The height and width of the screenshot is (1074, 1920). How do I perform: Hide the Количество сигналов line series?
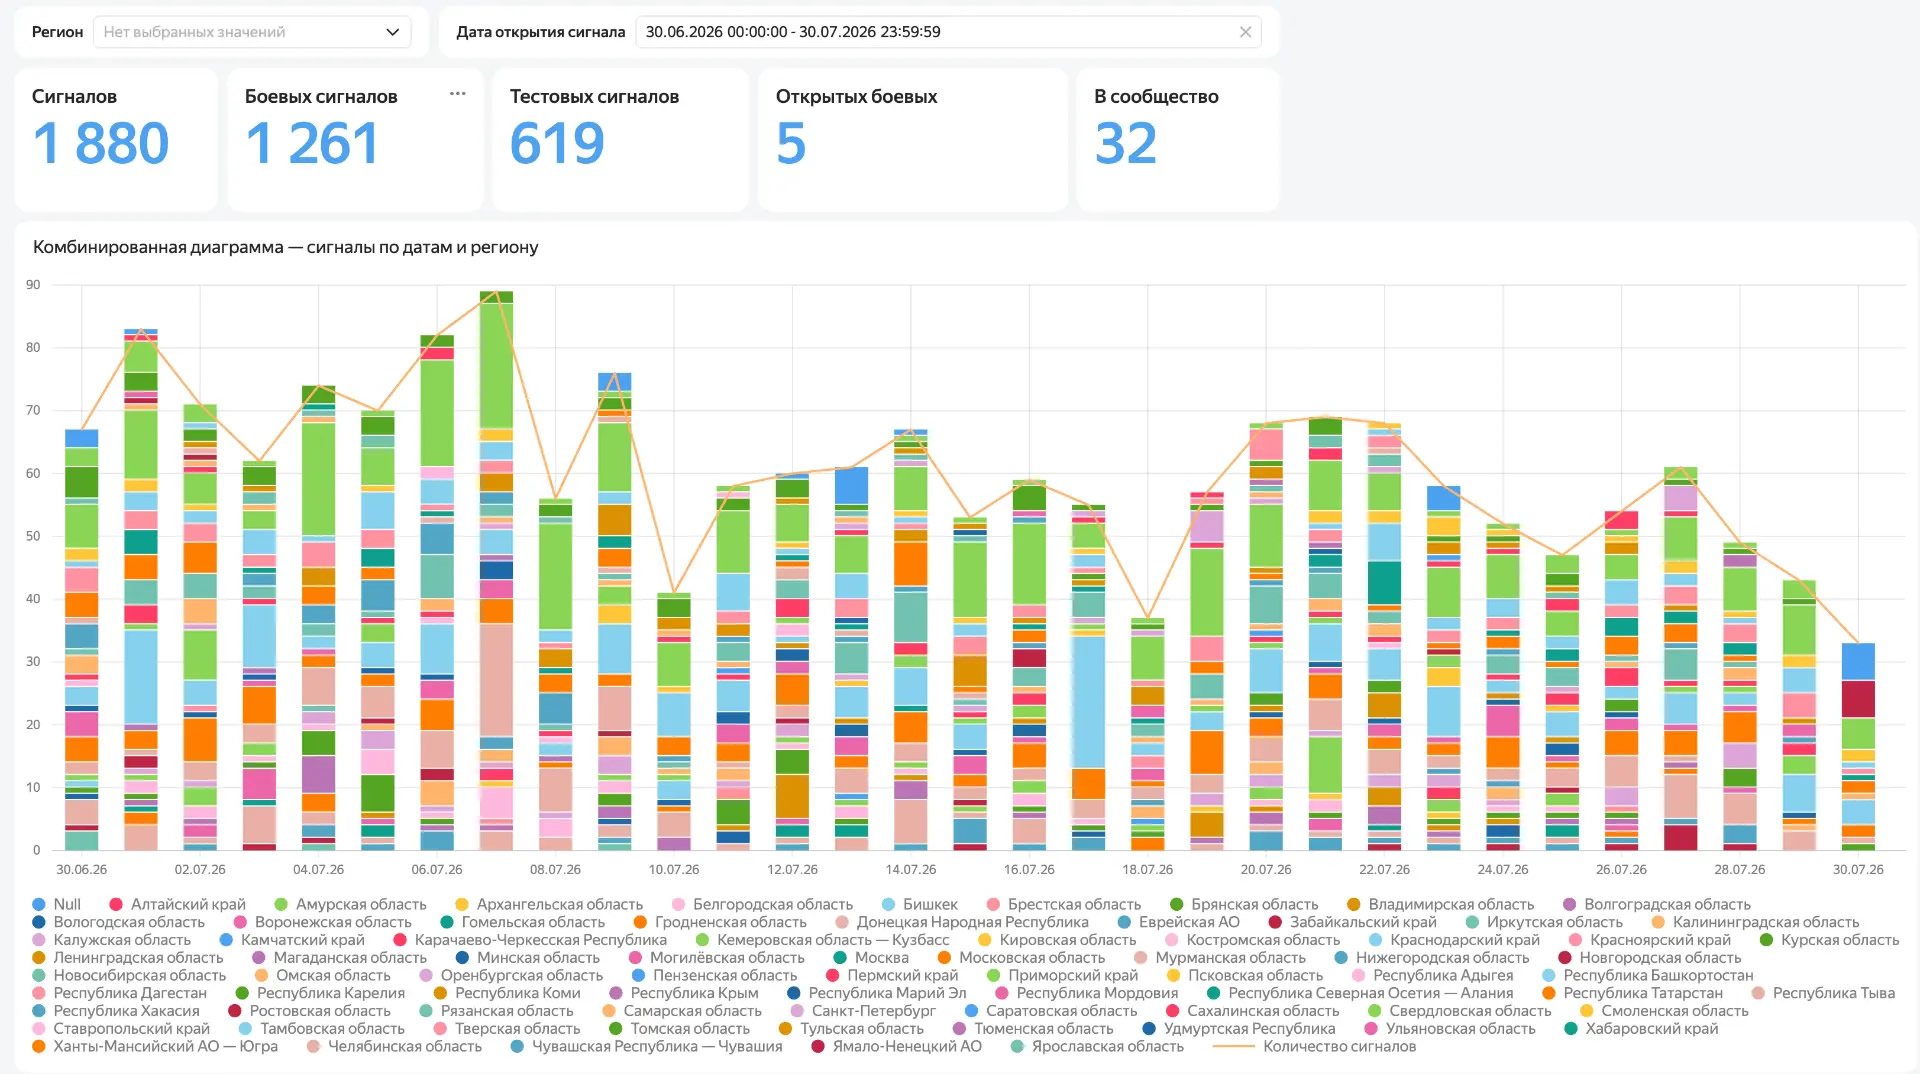click(1314, 1046)
